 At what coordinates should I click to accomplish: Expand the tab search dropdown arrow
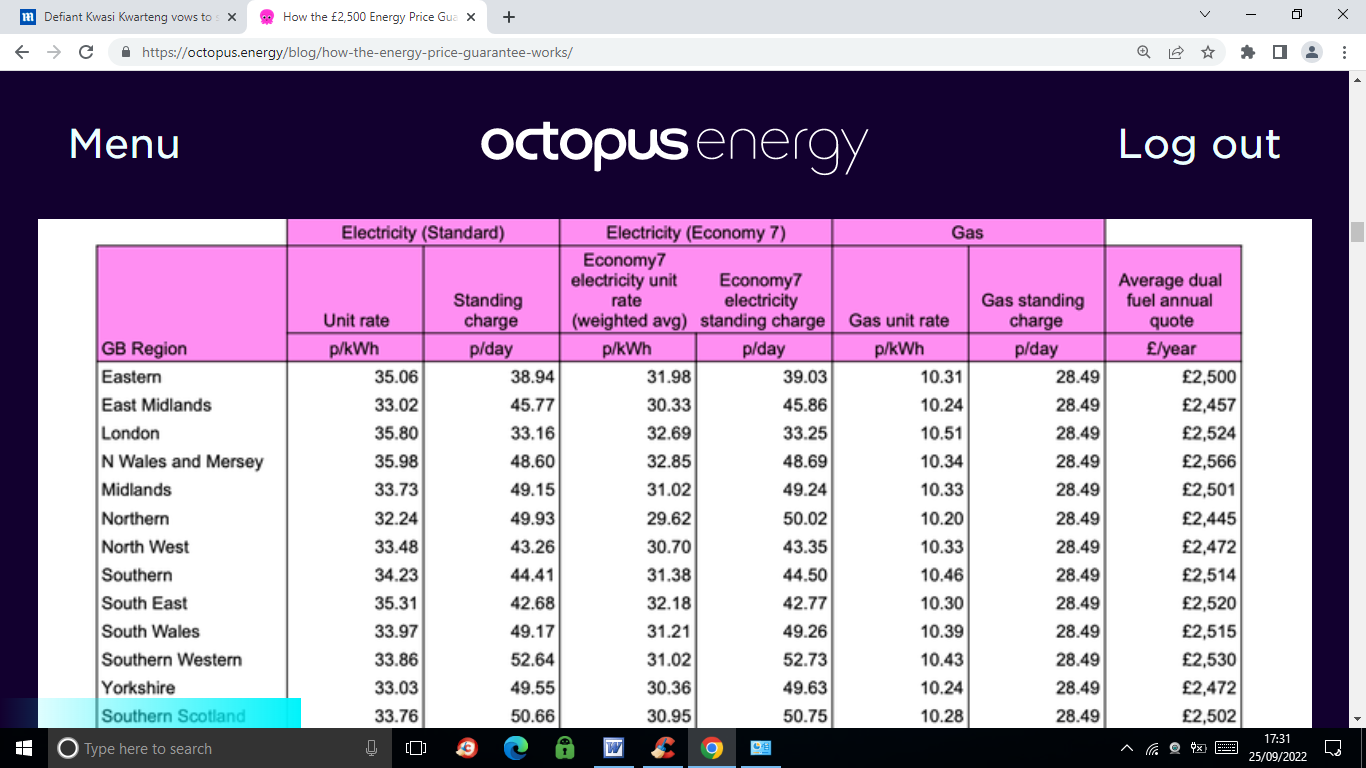tap(1205, 15)
